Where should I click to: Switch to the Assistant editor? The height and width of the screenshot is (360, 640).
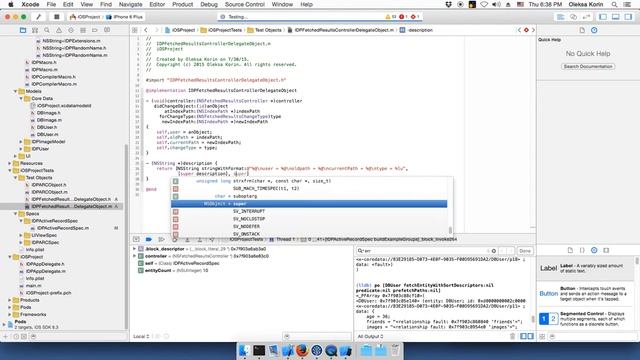pos(573,17)
